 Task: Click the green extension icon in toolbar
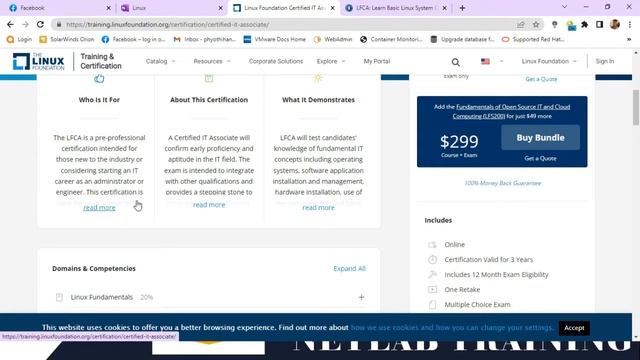[571, 25]
